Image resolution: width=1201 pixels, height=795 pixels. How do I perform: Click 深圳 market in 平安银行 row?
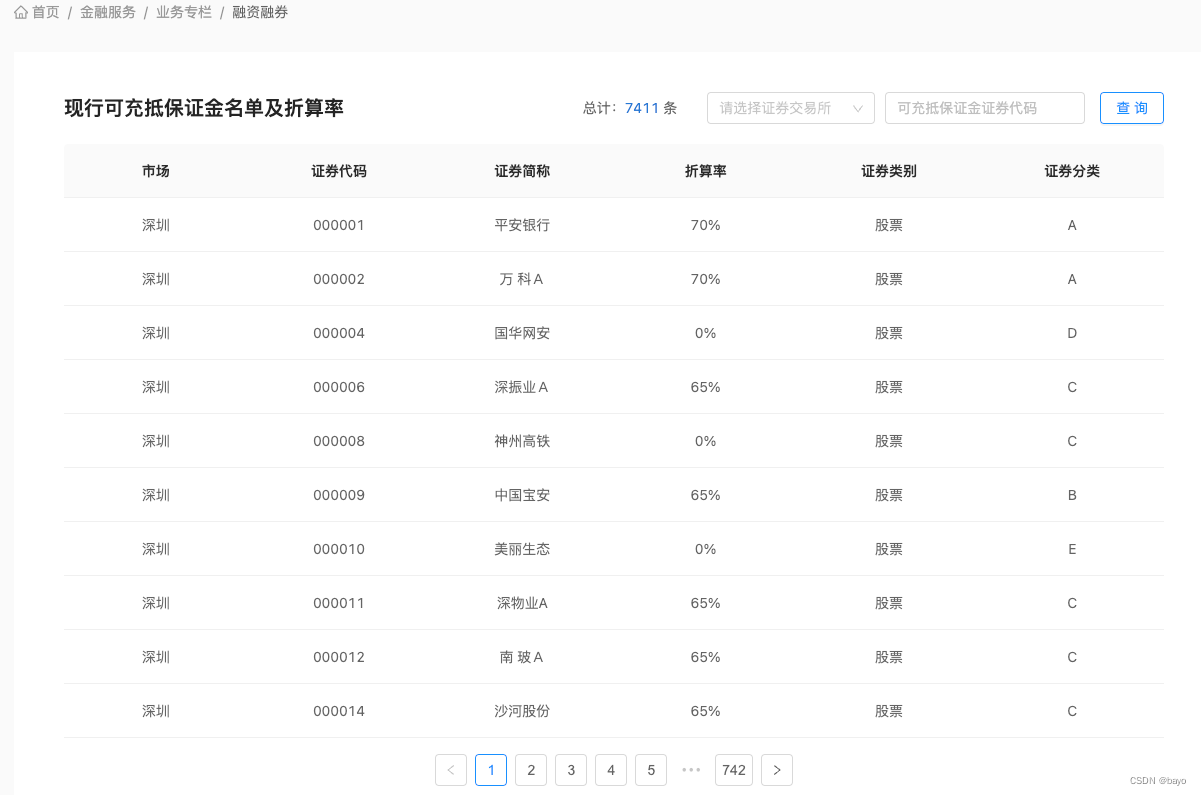click(x=156, y=225)
